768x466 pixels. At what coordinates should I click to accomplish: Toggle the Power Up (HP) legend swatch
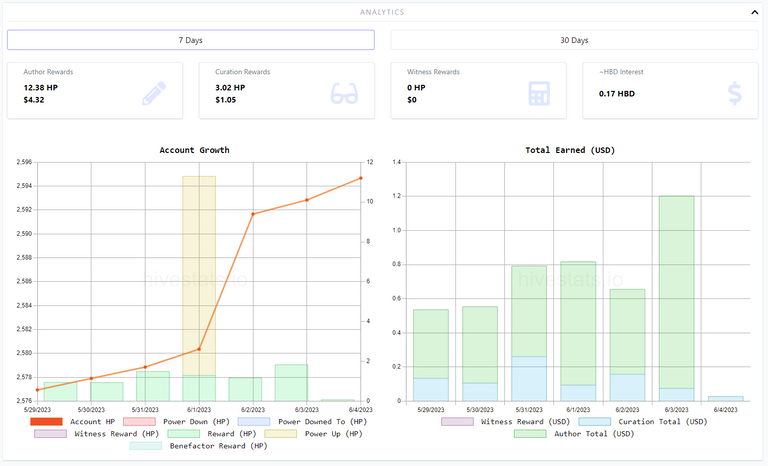[x=281, y=434]
